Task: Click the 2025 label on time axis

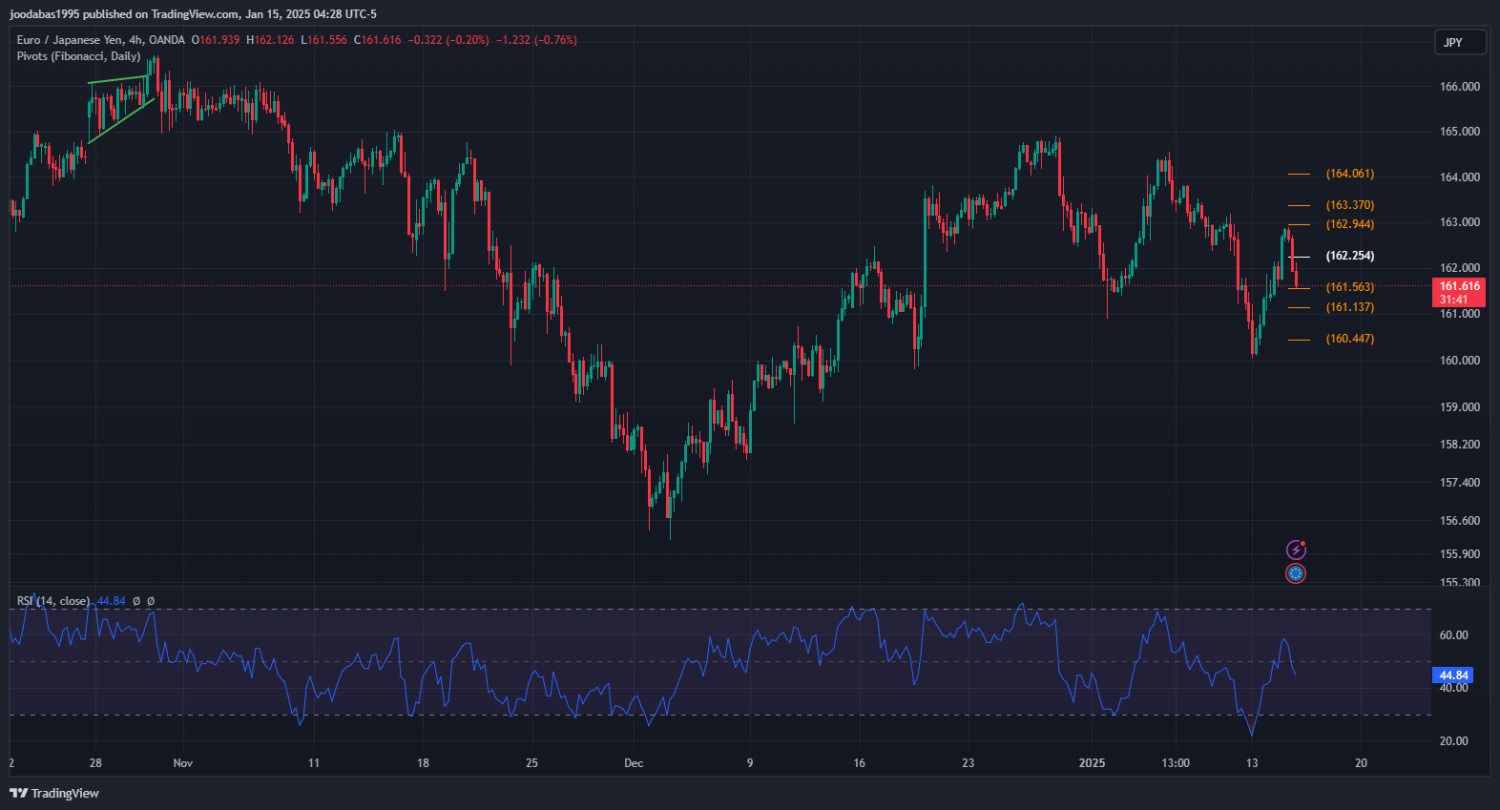Action: tap(1092, 762)
